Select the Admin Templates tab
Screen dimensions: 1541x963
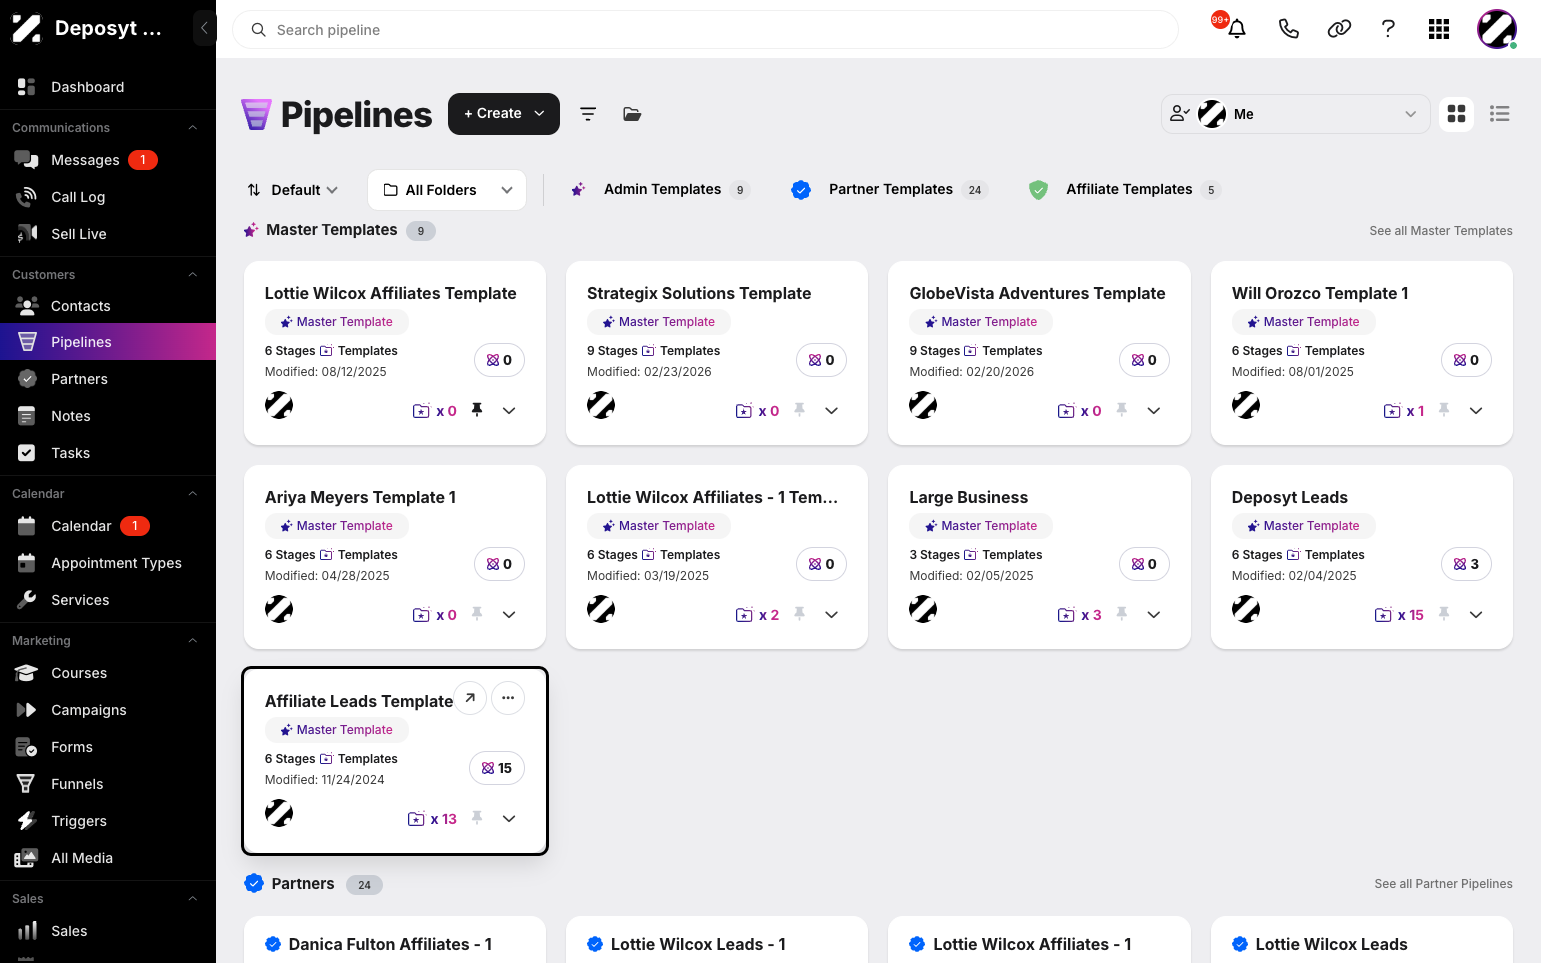tap(660, 189)
